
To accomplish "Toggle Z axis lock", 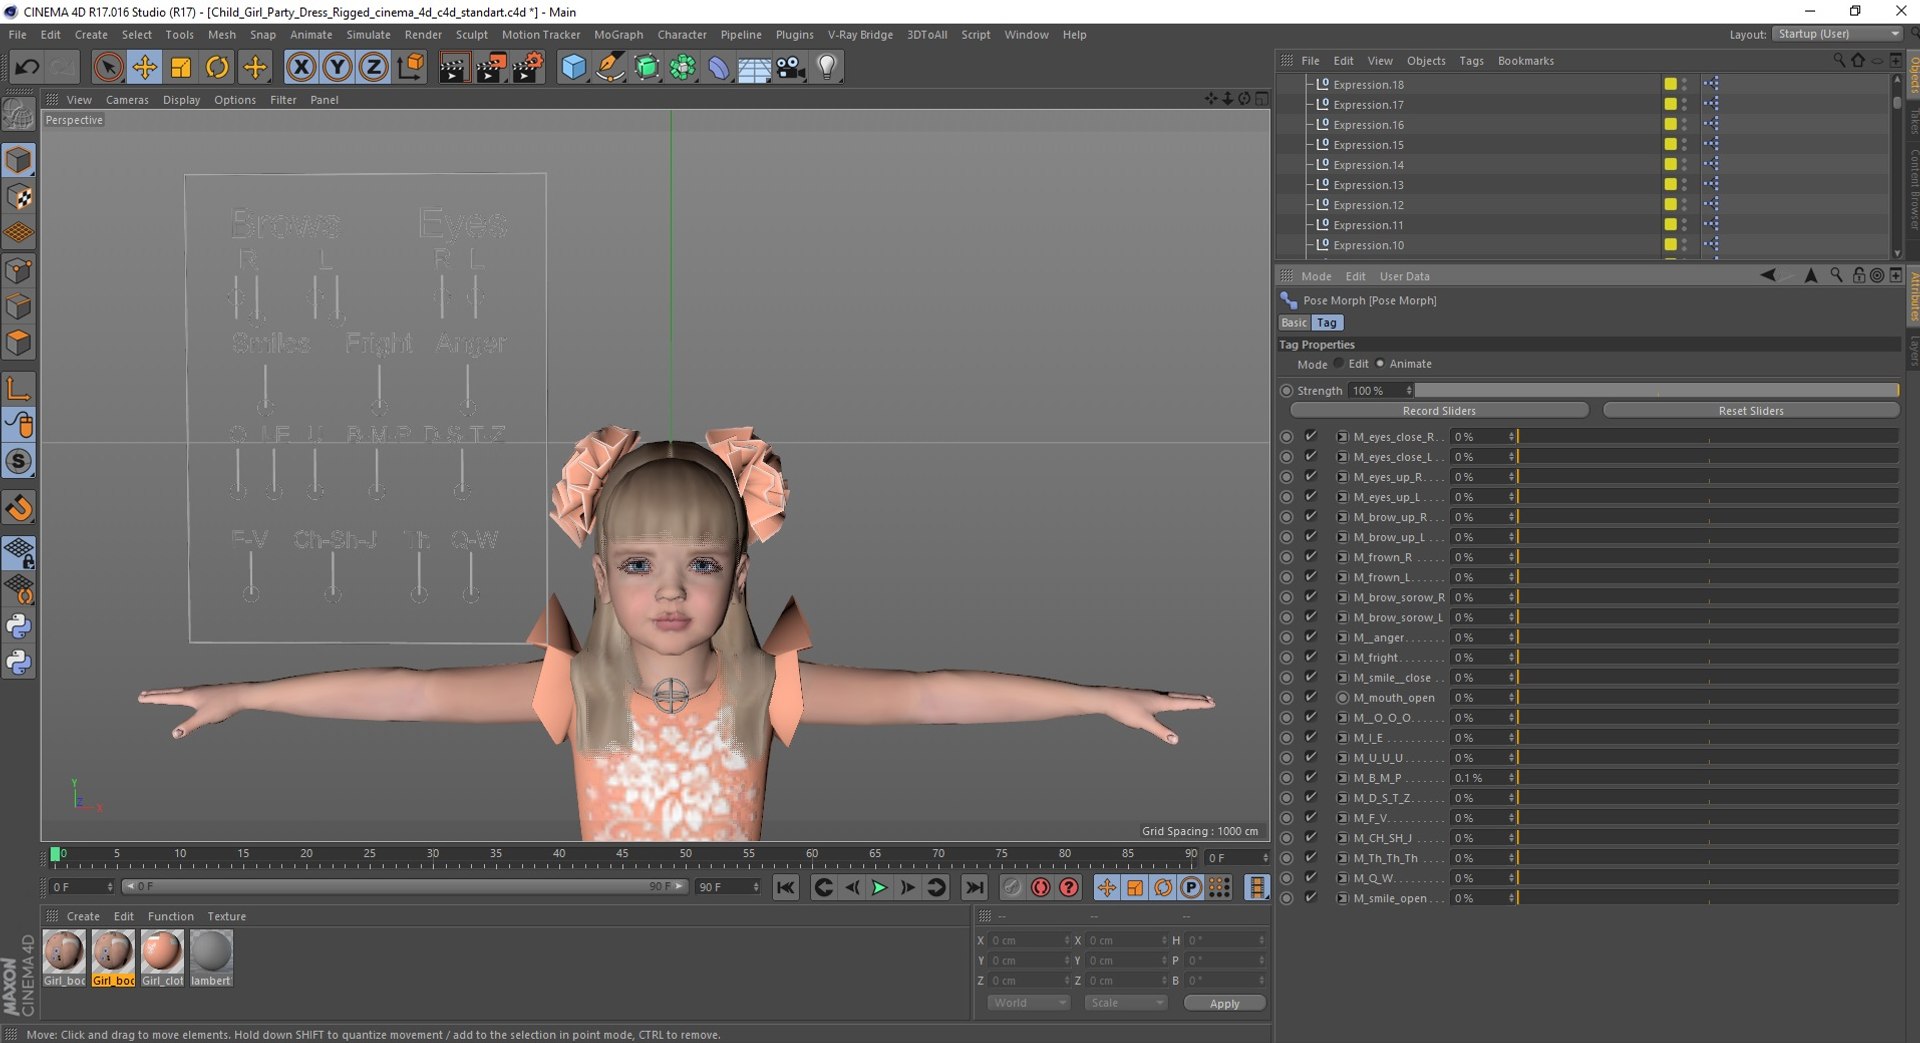I will pyautogui.click(x=373, y=67).
